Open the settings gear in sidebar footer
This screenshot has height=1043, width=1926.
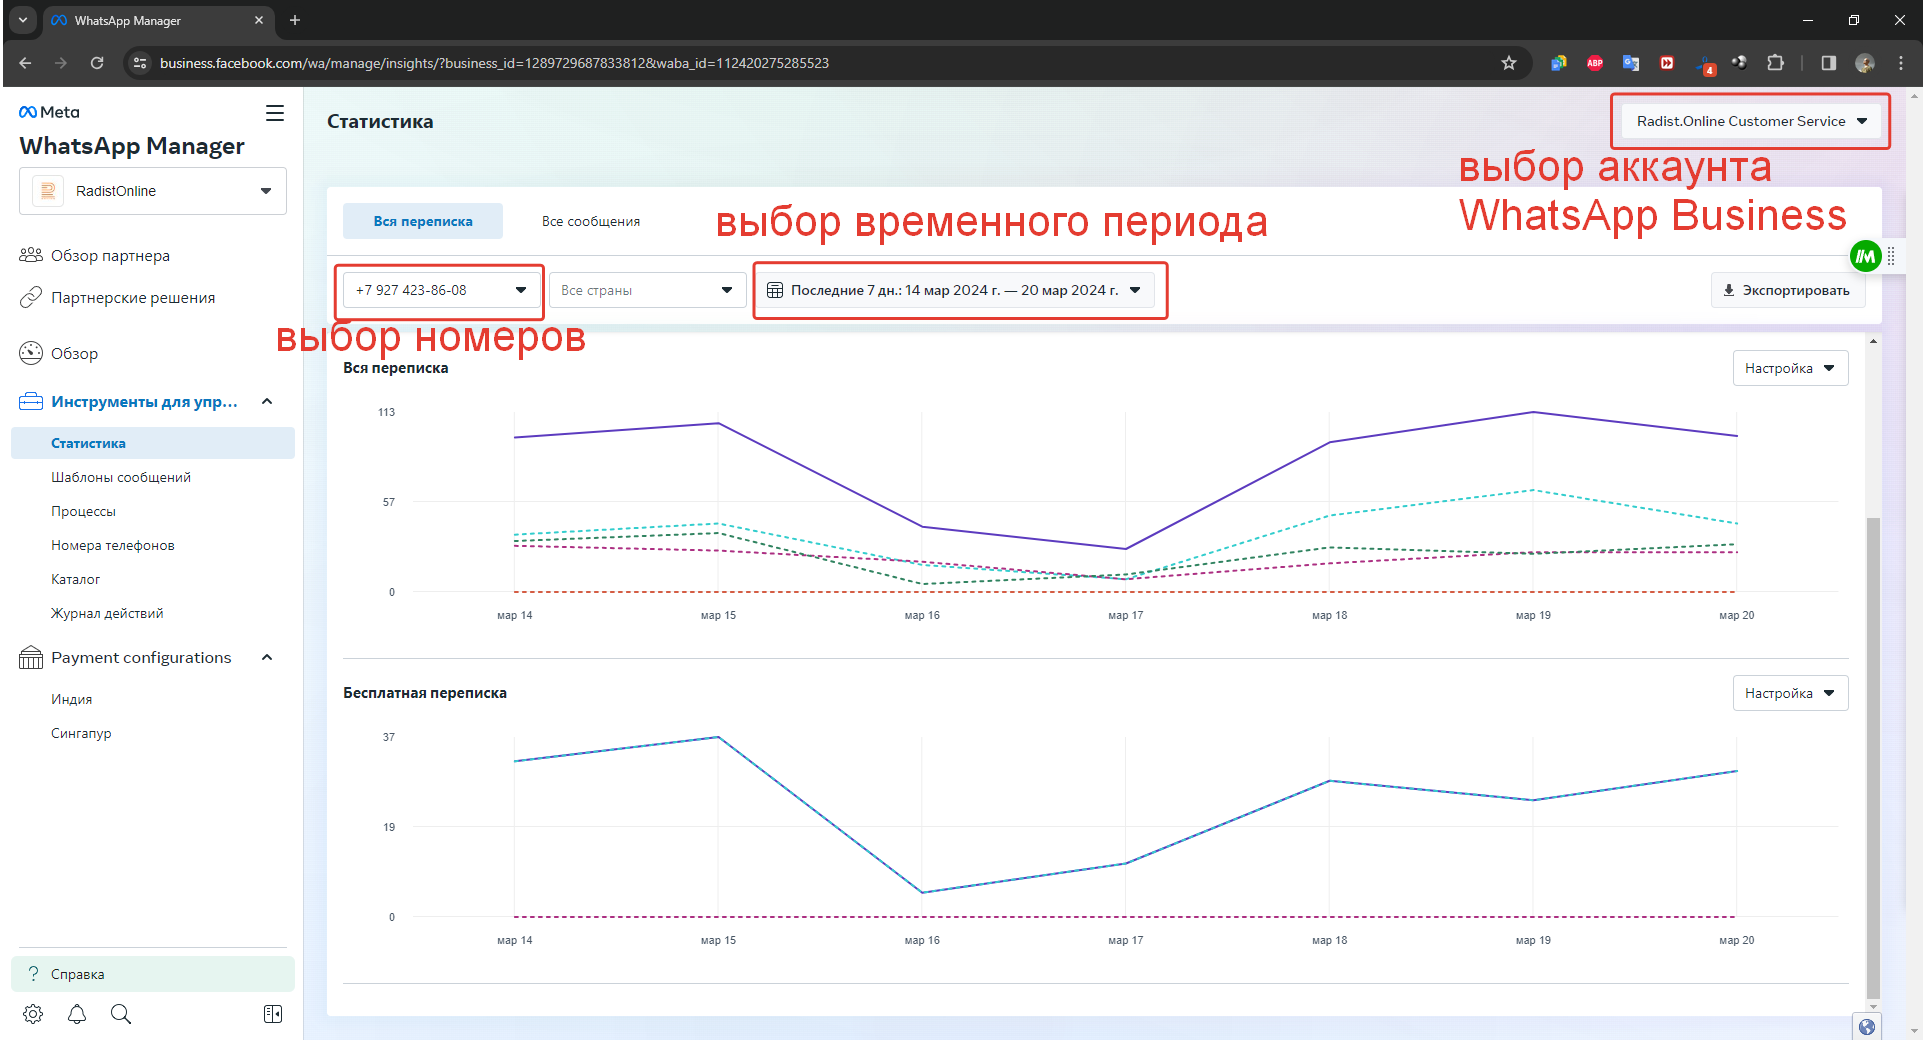[x=33, y=1014]
